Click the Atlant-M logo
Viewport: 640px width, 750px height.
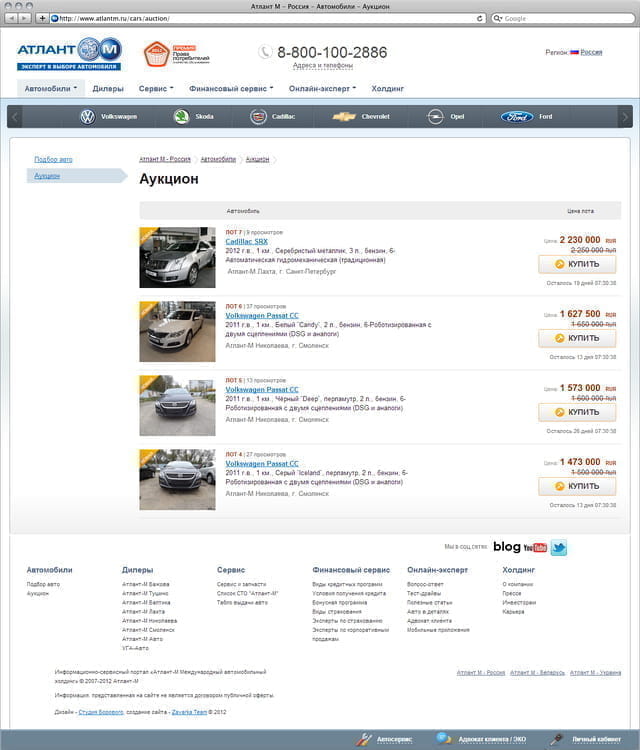[x=69, y=54]
